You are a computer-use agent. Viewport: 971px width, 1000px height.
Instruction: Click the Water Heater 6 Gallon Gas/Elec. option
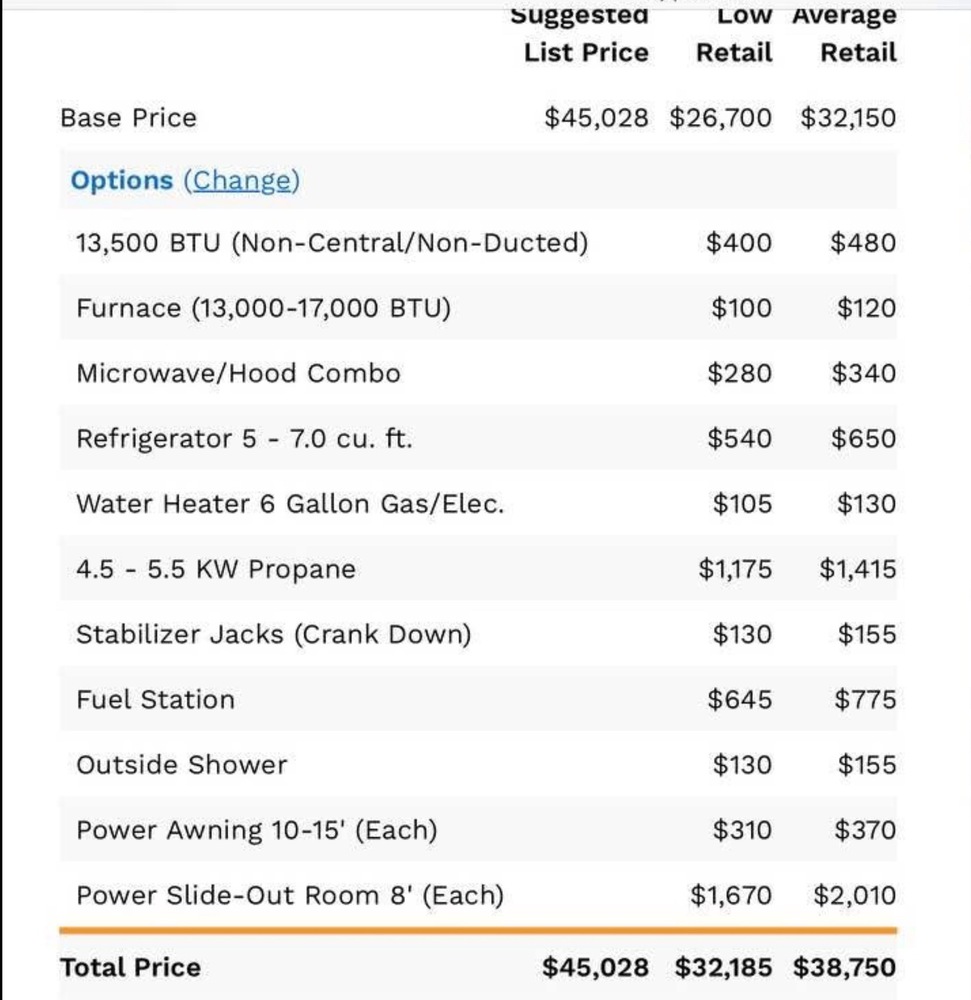290,504
